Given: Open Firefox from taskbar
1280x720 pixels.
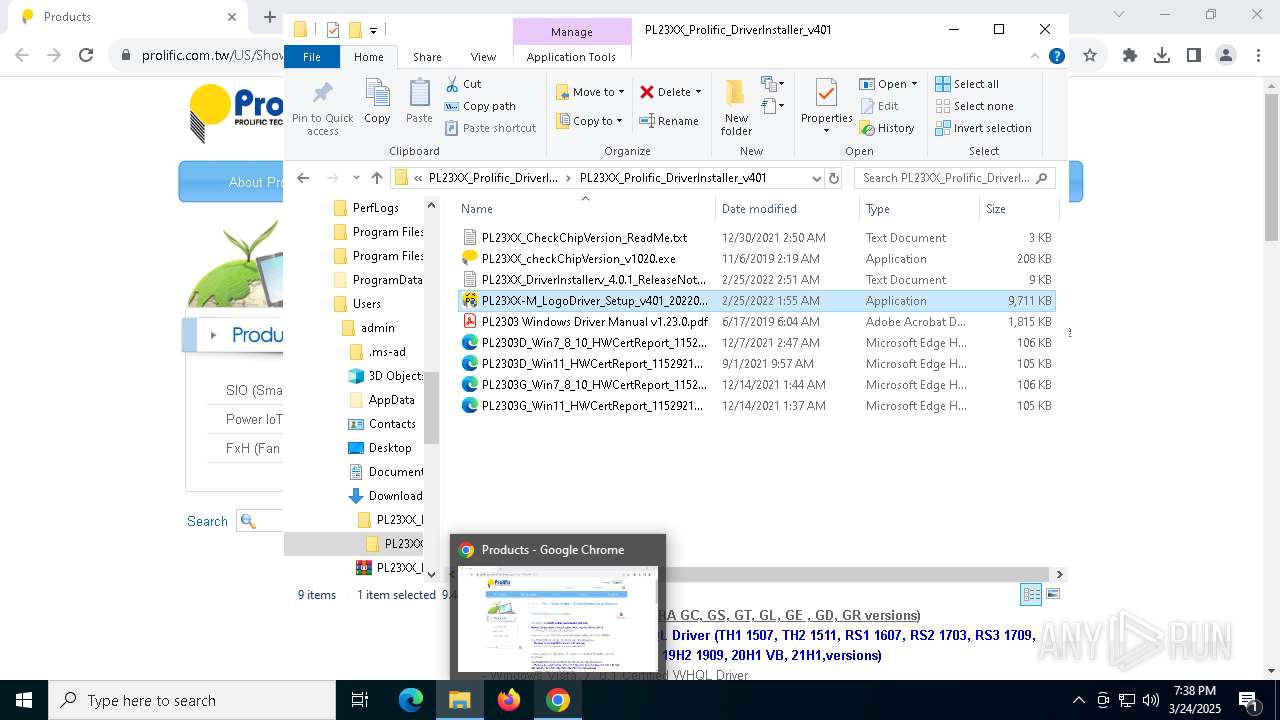Looking at the screenshot, I should (509, 700).
